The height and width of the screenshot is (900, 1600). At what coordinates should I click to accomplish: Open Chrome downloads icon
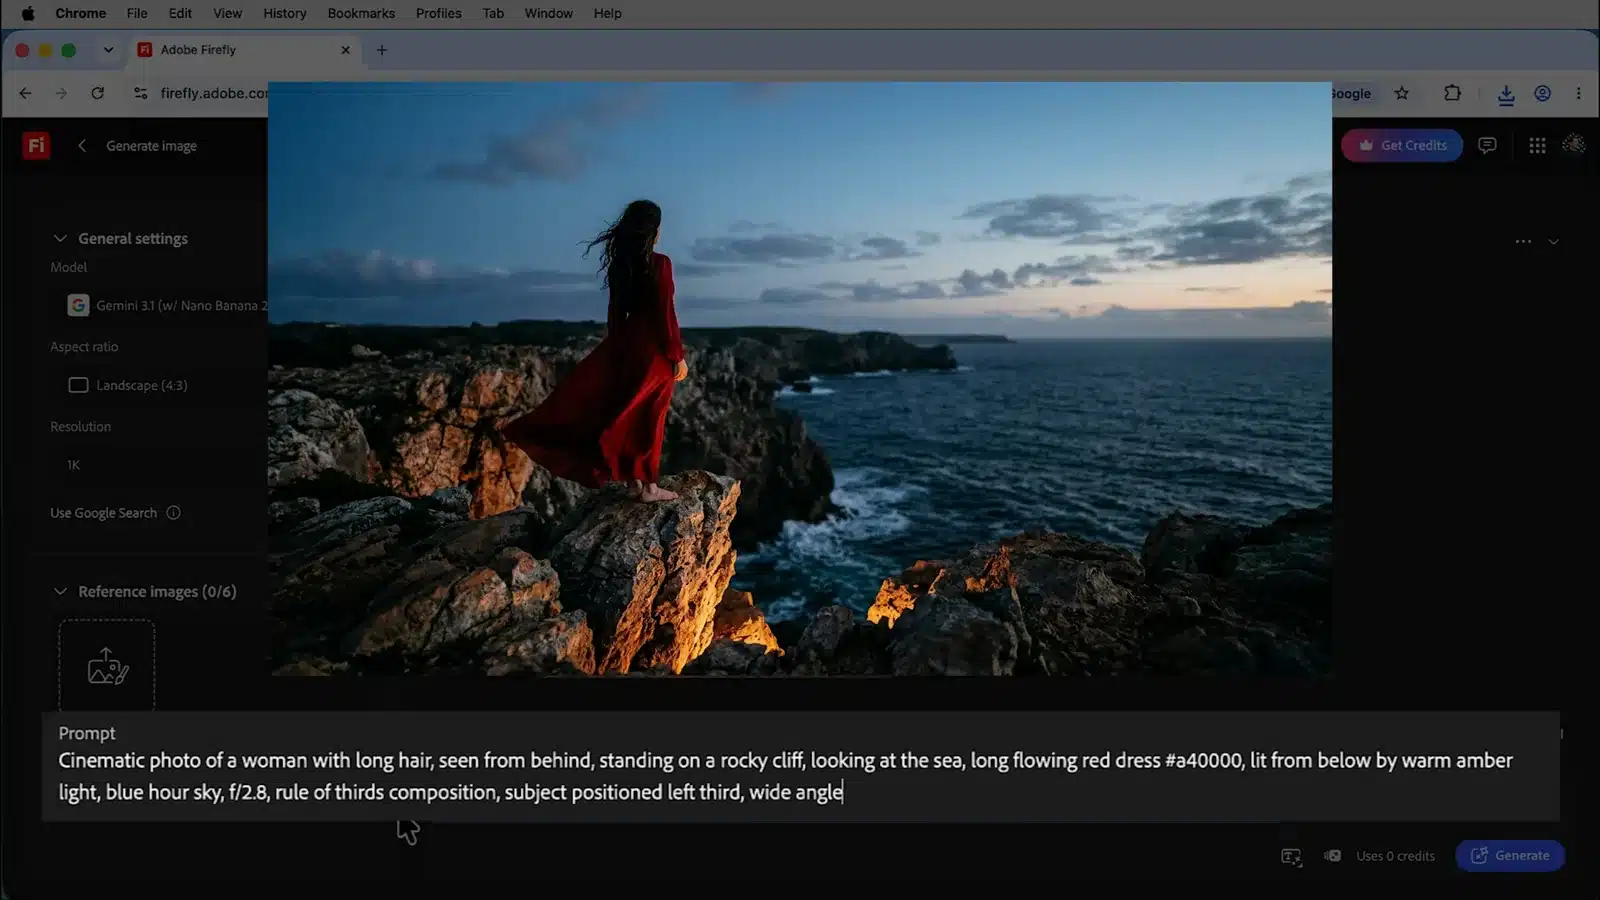[1506, 94]
